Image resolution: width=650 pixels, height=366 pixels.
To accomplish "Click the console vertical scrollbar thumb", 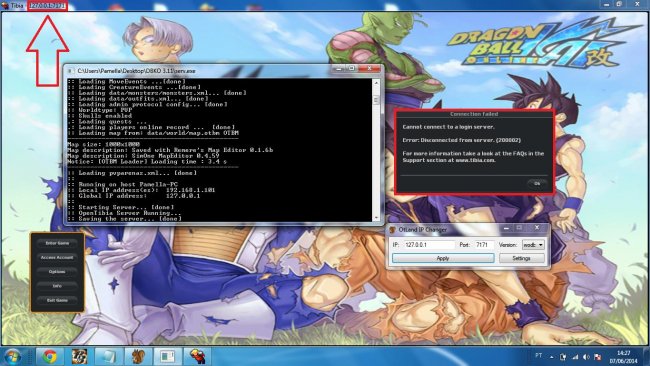I will (376, 100).
